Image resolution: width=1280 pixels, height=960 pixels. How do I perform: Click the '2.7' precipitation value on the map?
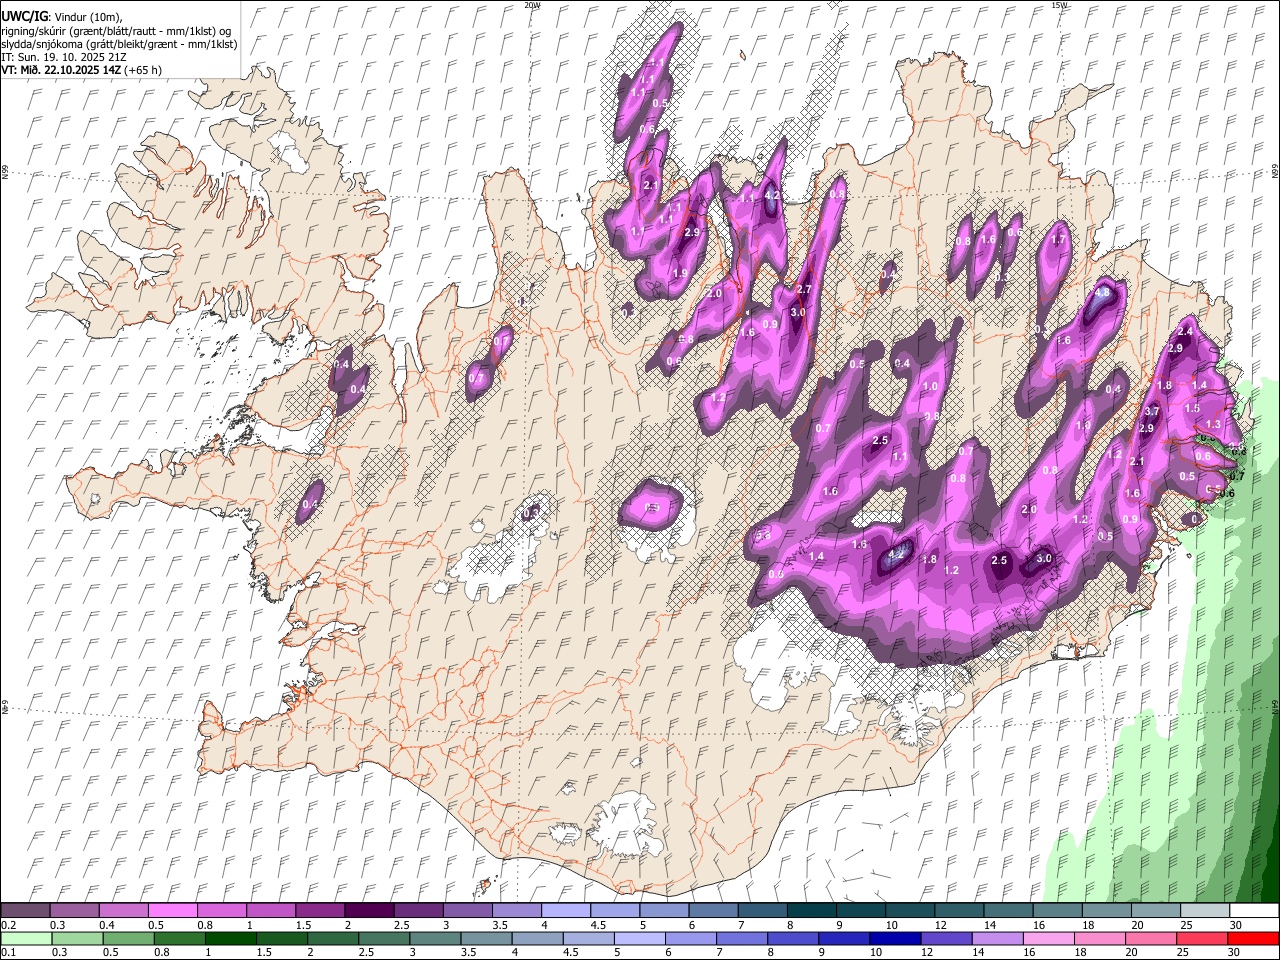[802, 289]
